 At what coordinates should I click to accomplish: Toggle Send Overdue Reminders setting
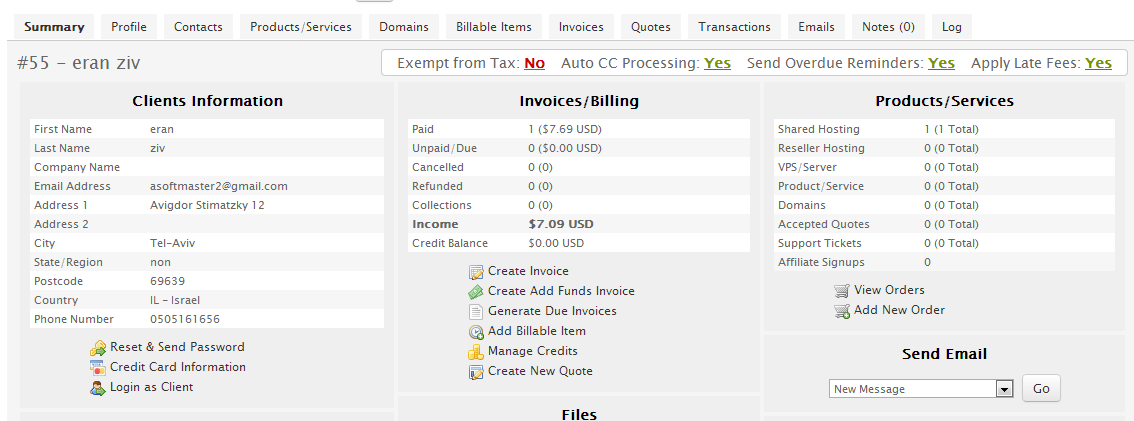[941, 63]
